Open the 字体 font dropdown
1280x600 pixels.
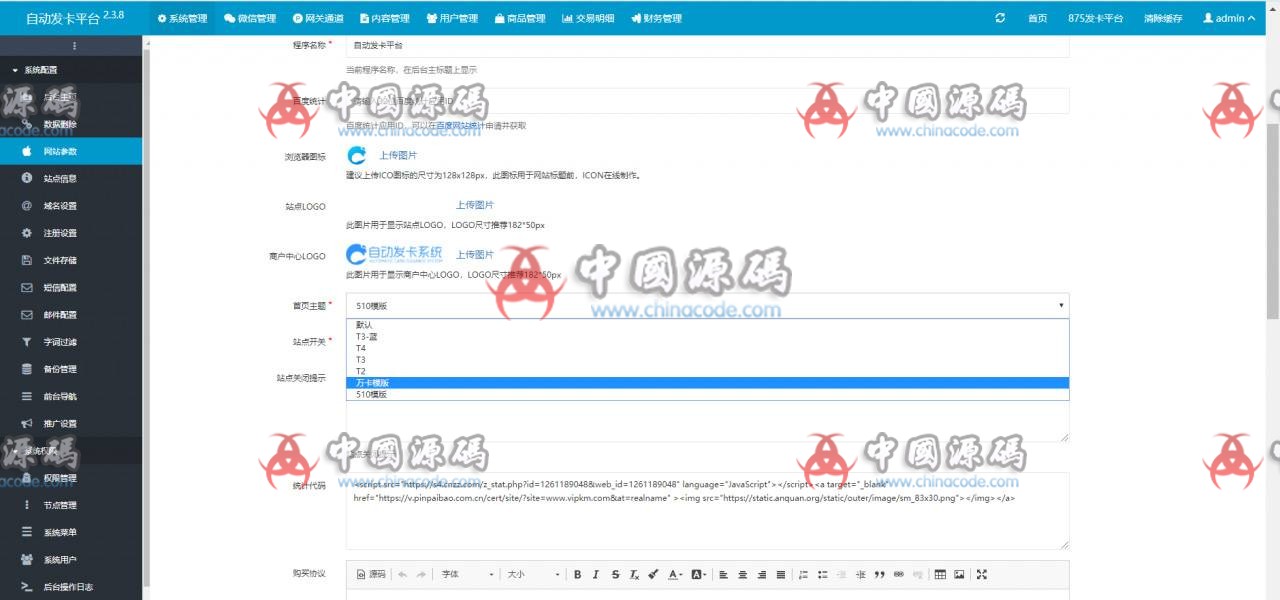point(467,574)
